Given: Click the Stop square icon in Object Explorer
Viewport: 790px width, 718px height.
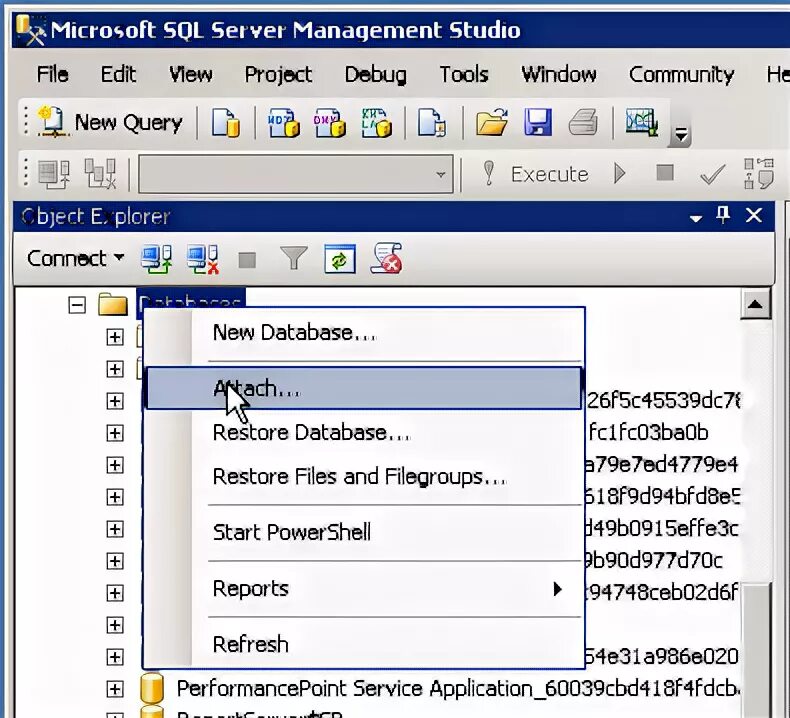Looking at the screenshot, I should pos(247,260).
